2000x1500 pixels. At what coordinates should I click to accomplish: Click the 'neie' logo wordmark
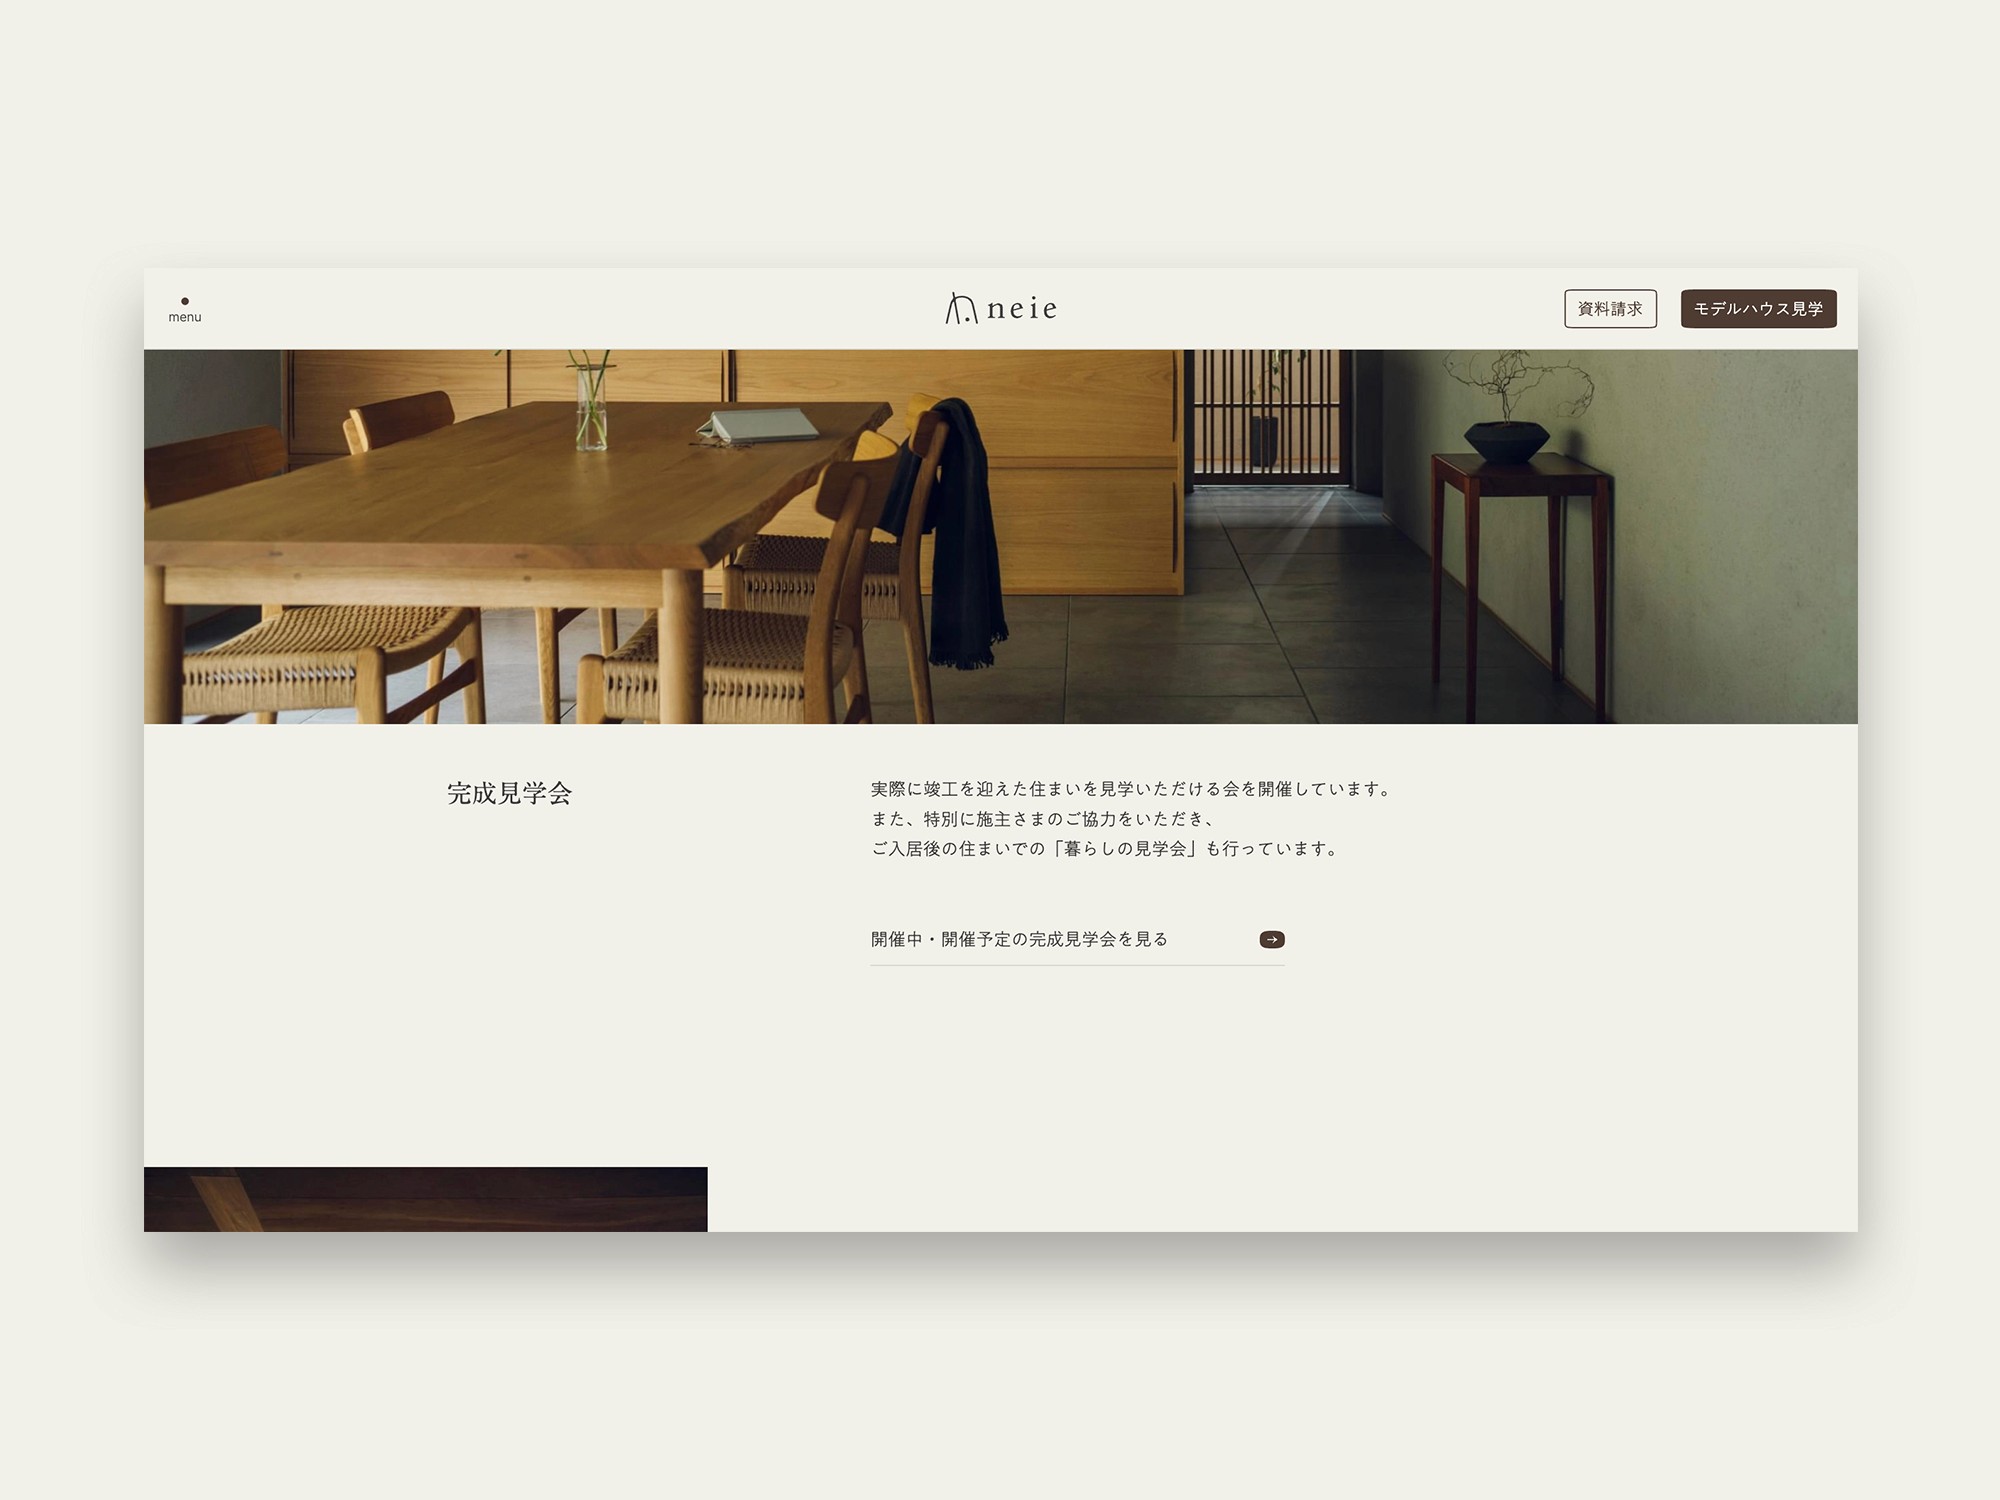pyautogui.click(x=1022, y=308)
